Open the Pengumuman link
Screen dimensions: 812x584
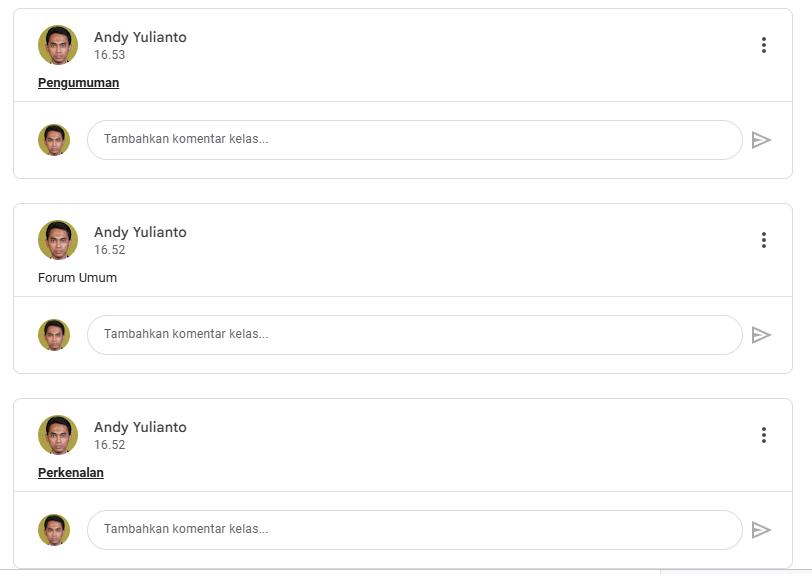point(78,83)
